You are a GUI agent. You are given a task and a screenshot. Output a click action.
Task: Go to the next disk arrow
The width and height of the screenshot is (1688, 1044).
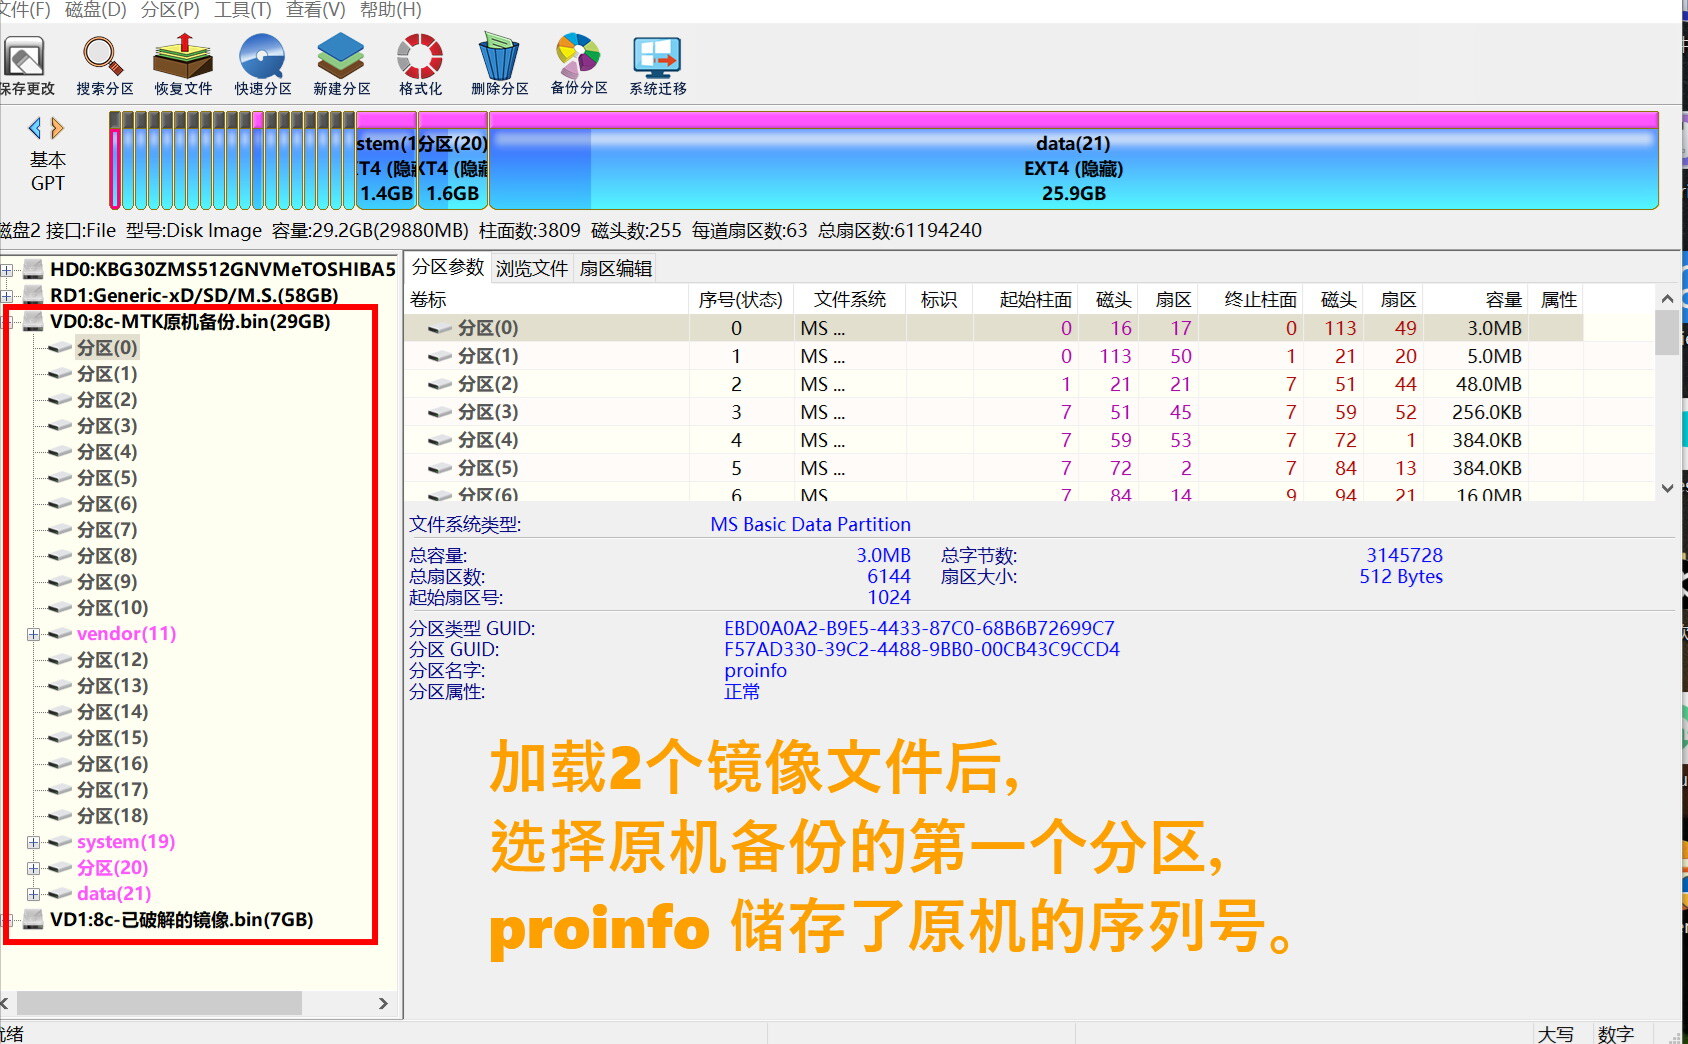click(58, 128)
